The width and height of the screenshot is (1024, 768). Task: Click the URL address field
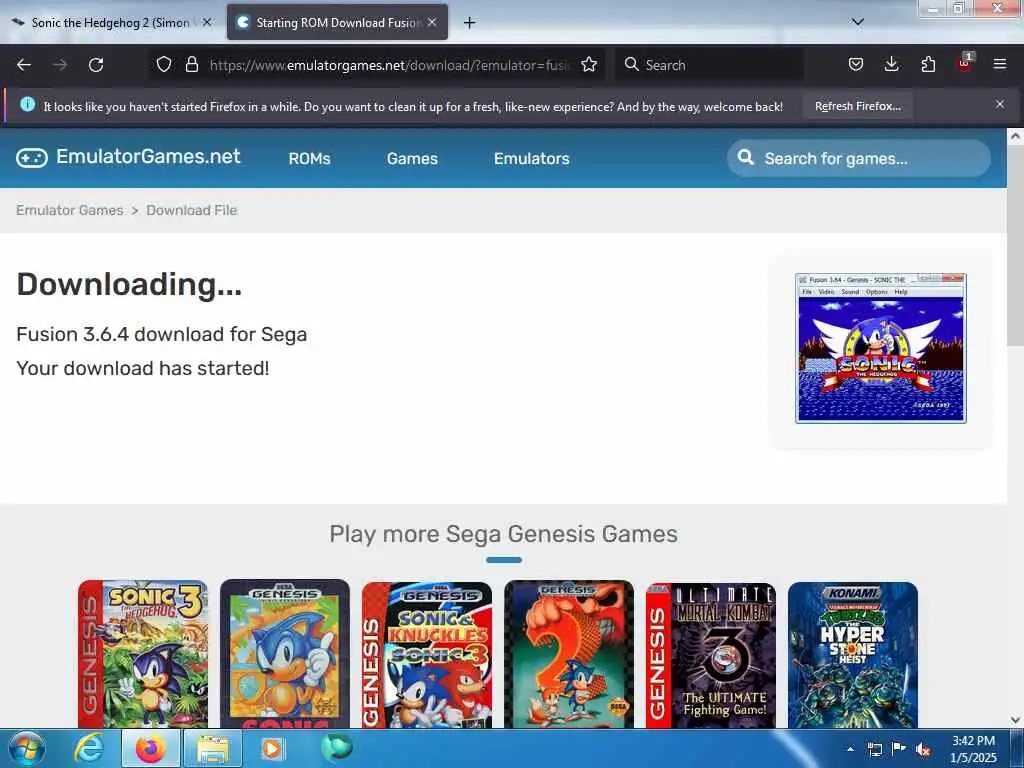[x=389, y=65]
